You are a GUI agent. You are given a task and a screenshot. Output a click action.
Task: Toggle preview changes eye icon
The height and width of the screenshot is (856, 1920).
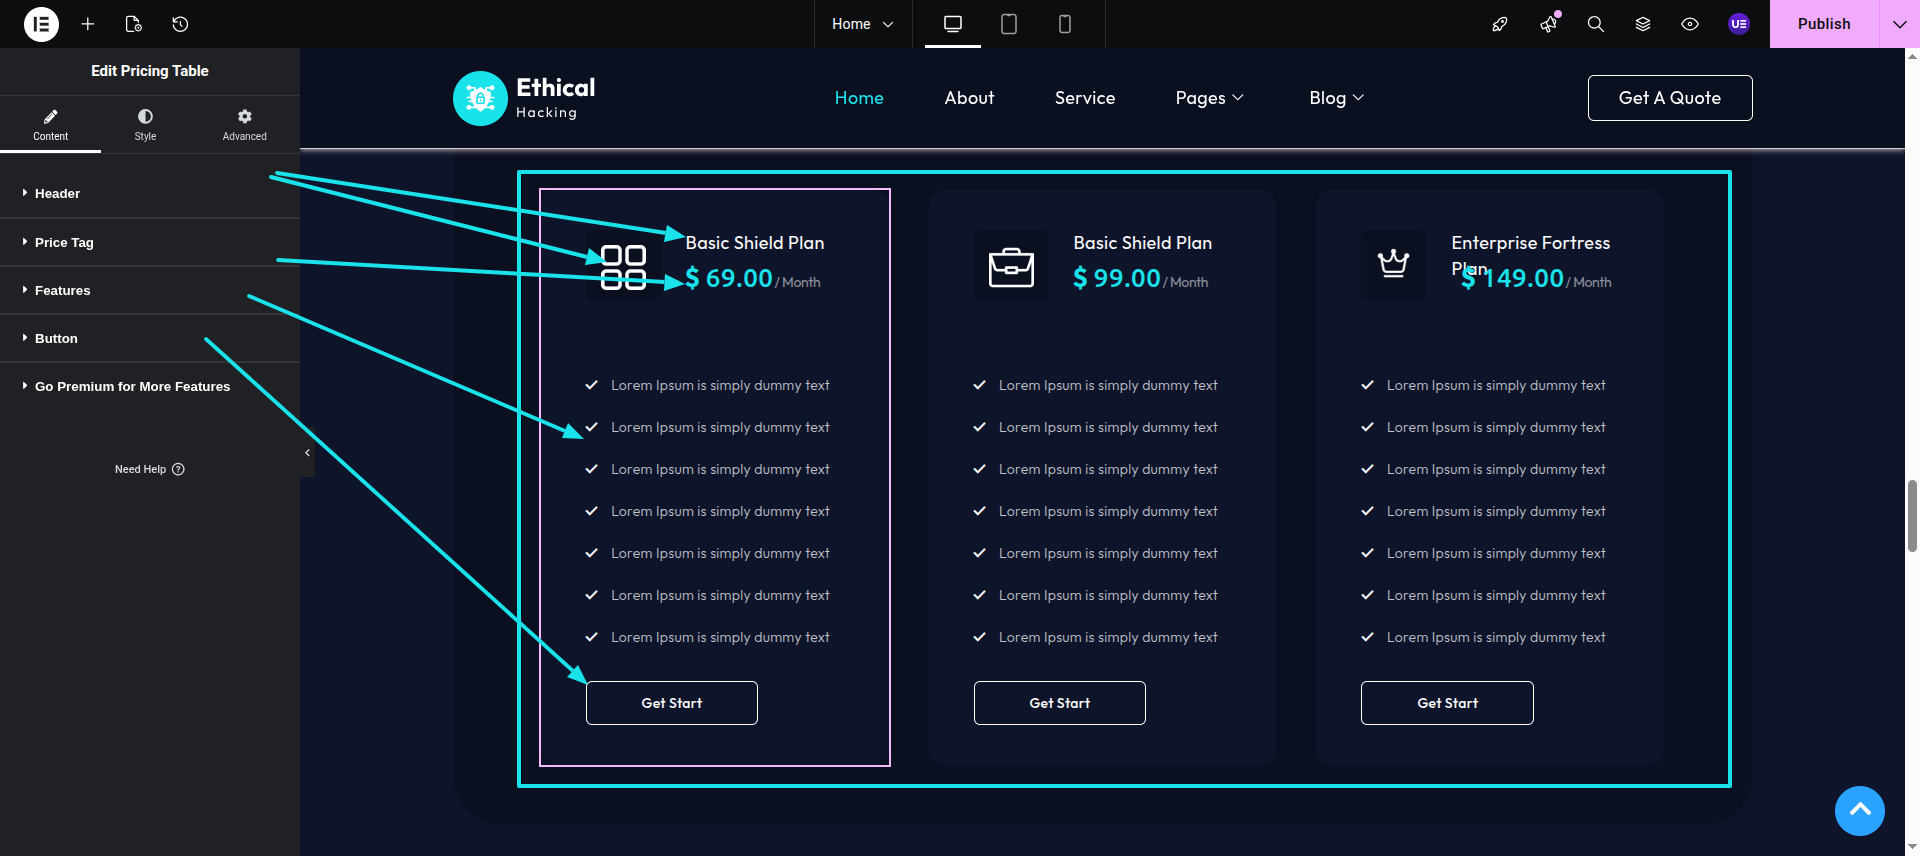pyautogui.click(x=1690, y=24)
